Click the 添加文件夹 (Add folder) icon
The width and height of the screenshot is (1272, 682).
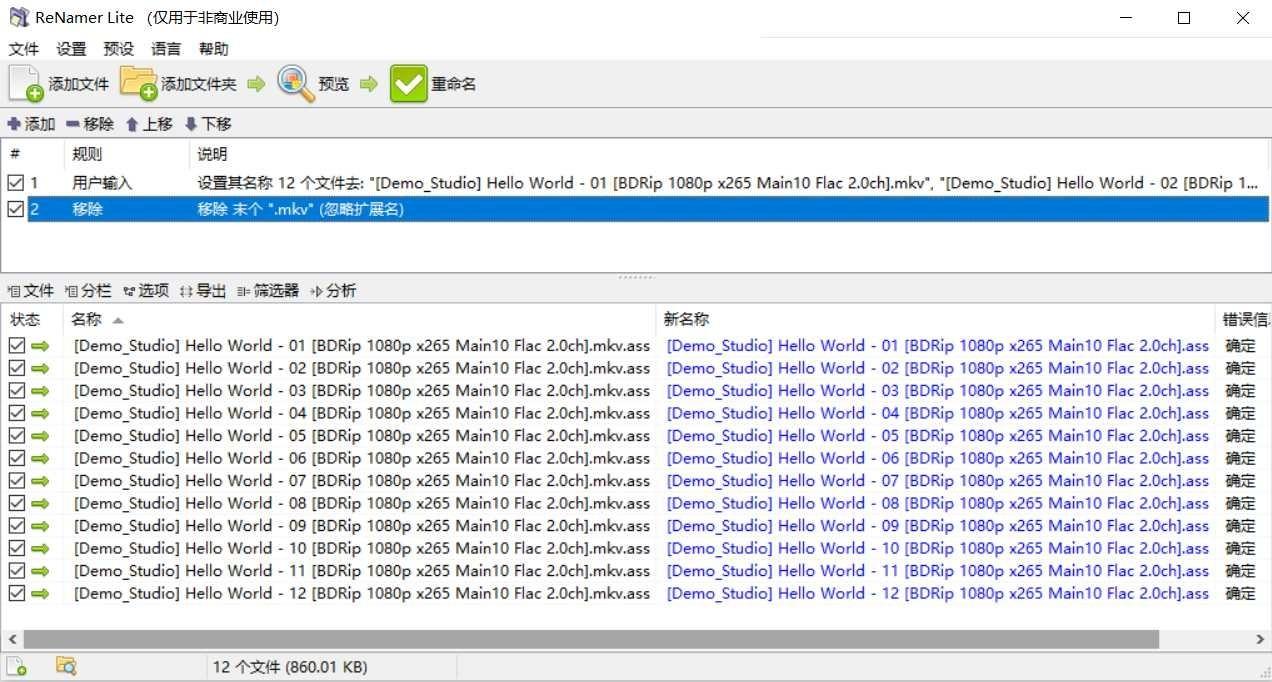pos(138,84)
